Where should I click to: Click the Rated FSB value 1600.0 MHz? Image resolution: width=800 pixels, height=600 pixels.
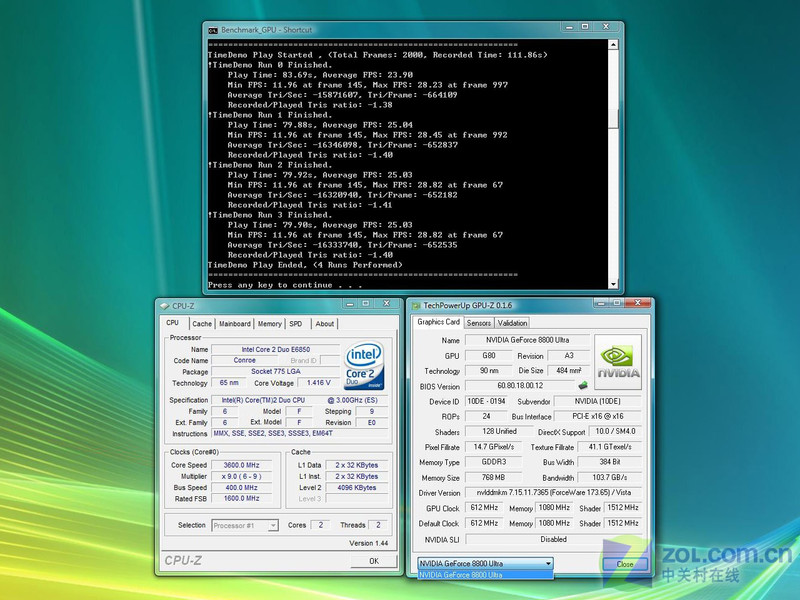click(x=241, y=498)
